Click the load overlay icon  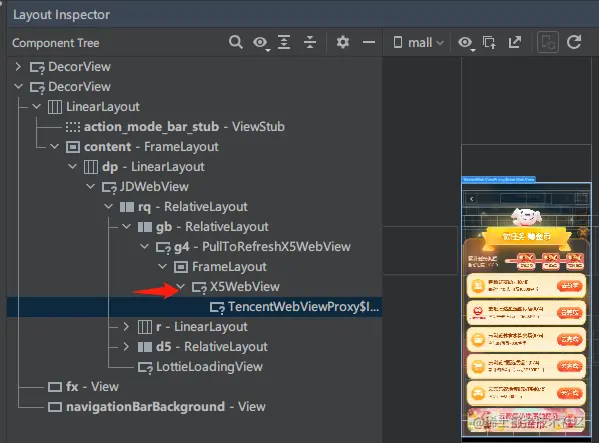(489, 42)
